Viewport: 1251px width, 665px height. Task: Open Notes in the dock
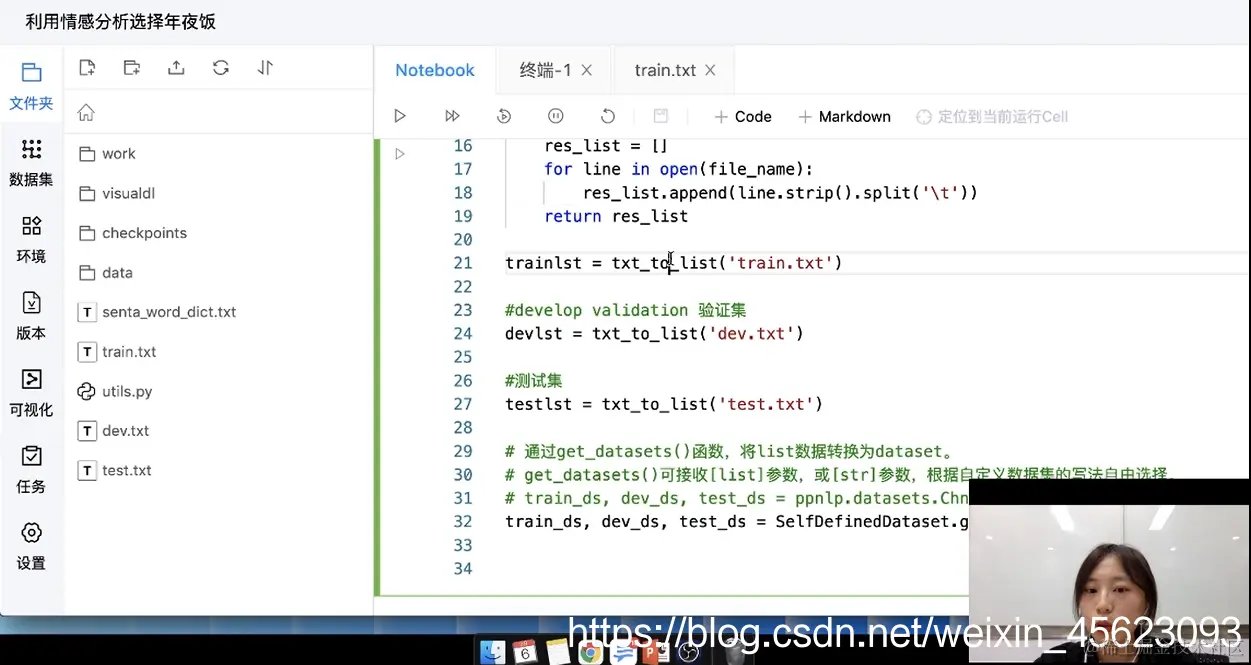click(558, 653)
